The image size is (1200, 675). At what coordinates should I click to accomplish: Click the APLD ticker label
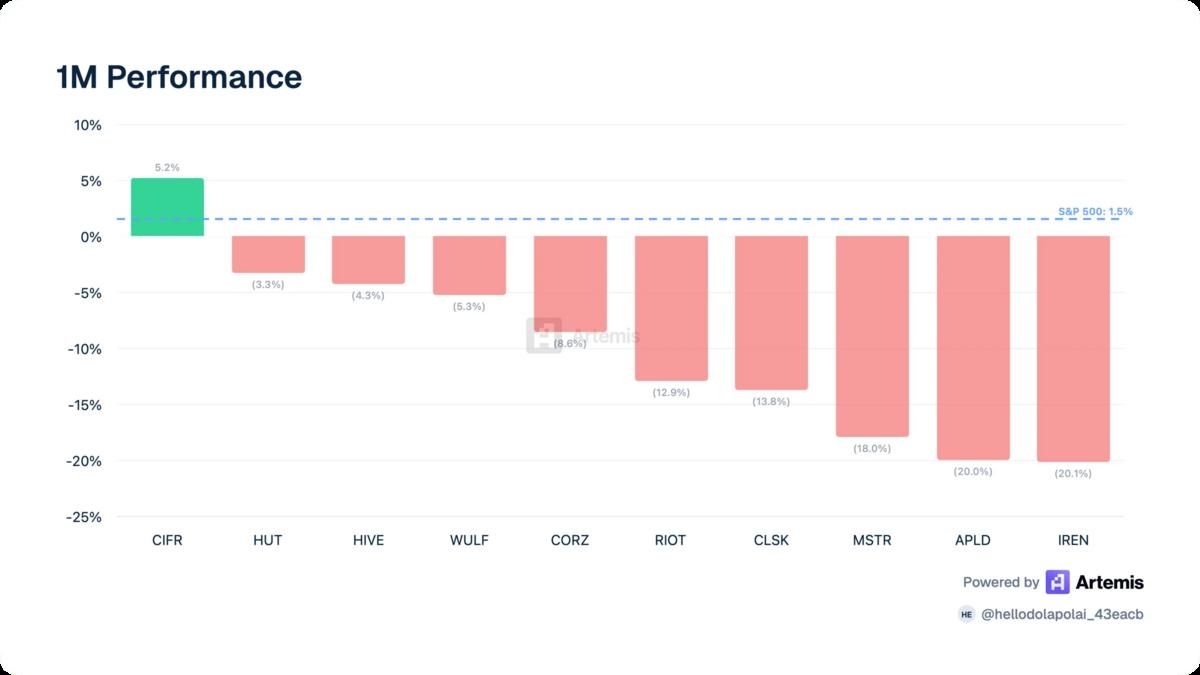972,540
